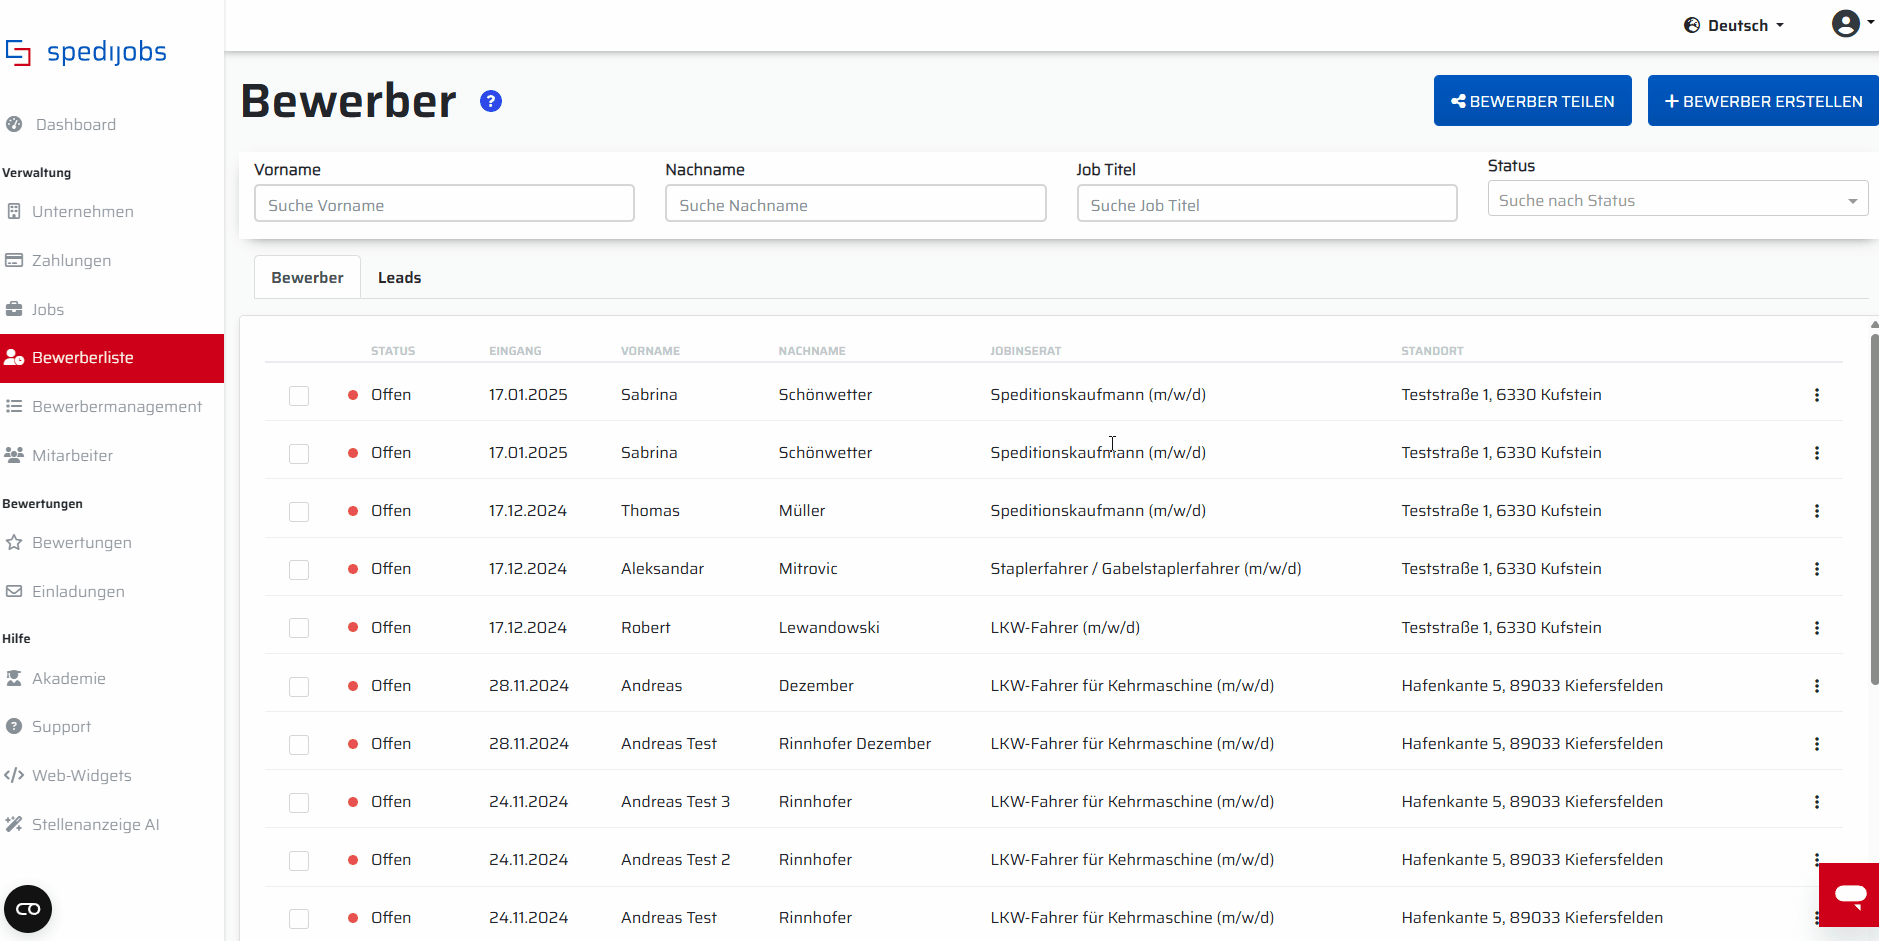Open the blue help icon beside Bewerber title
Image resolution: width=1879 pixels, height=941 pixels.
491,101
